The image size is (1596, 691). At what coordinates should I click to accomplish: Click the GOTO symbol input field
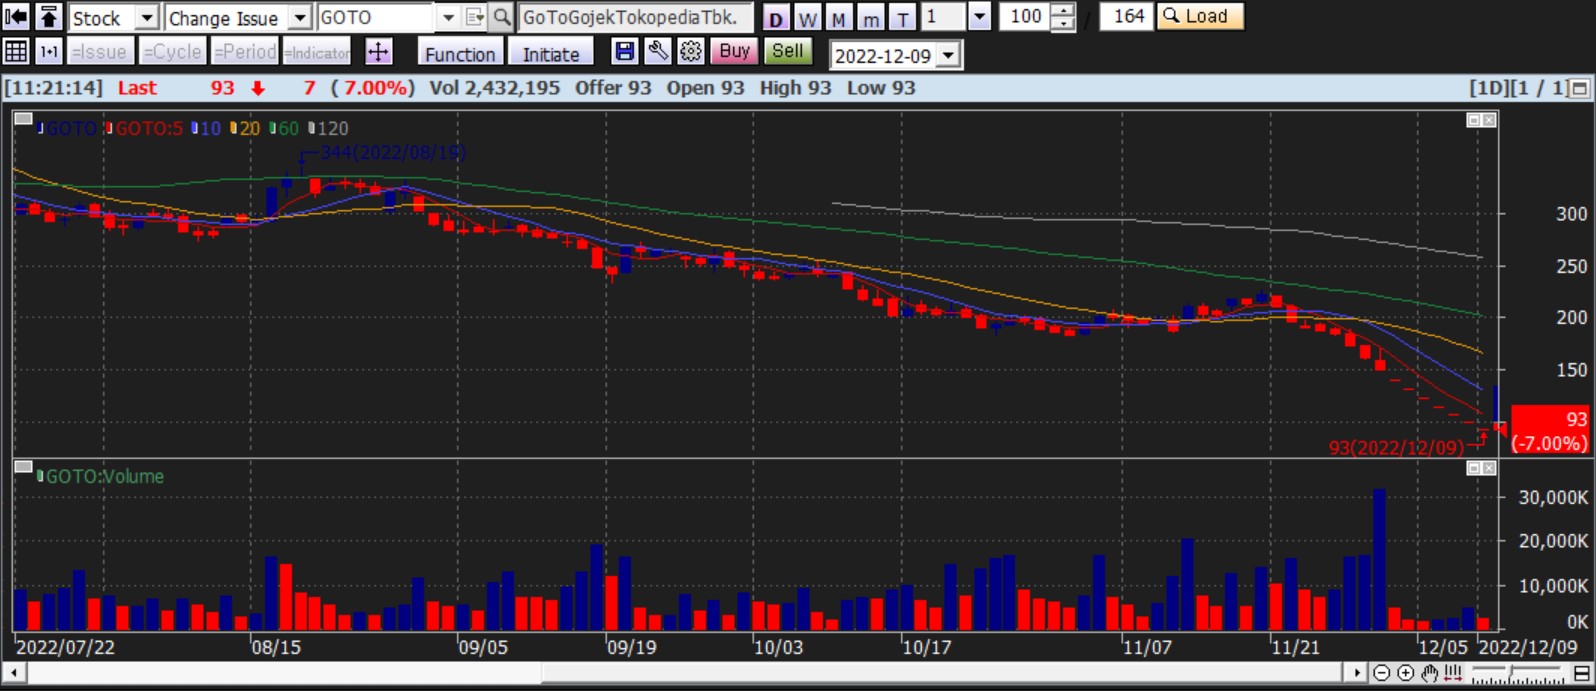click(x=376, y=18)
